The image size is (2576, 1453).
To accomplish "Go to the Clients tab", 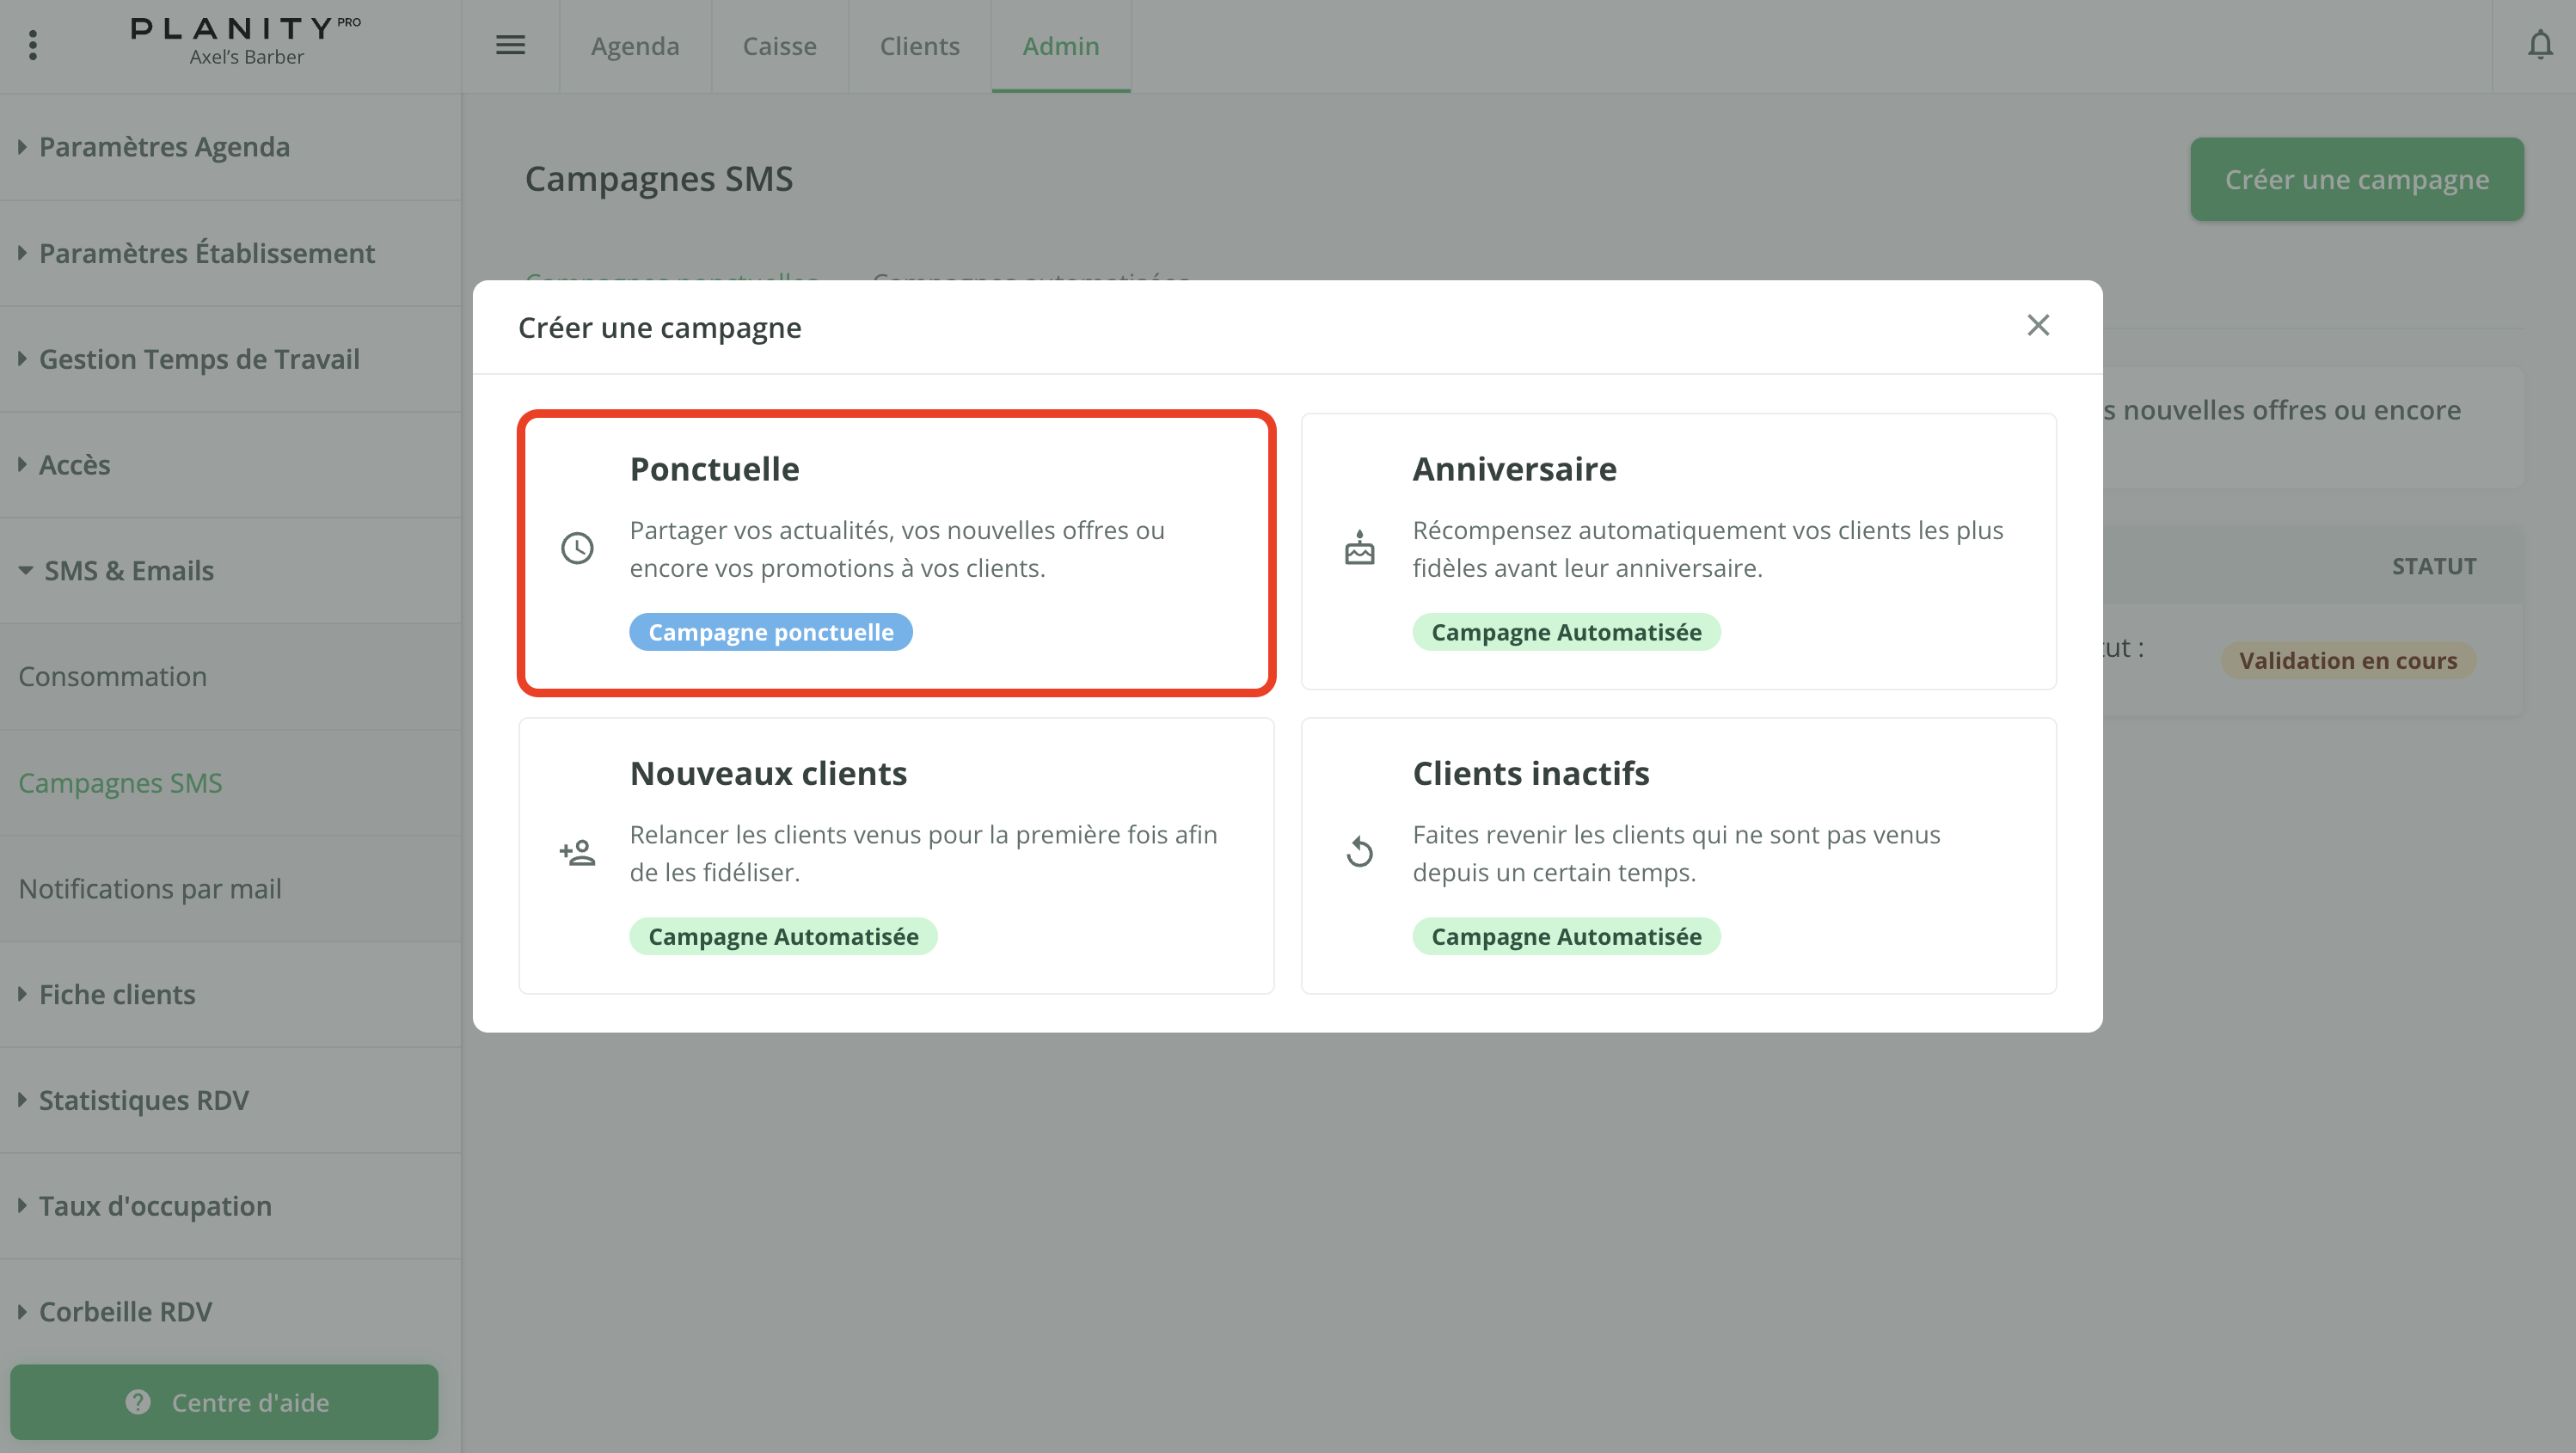I will (919, 46).
